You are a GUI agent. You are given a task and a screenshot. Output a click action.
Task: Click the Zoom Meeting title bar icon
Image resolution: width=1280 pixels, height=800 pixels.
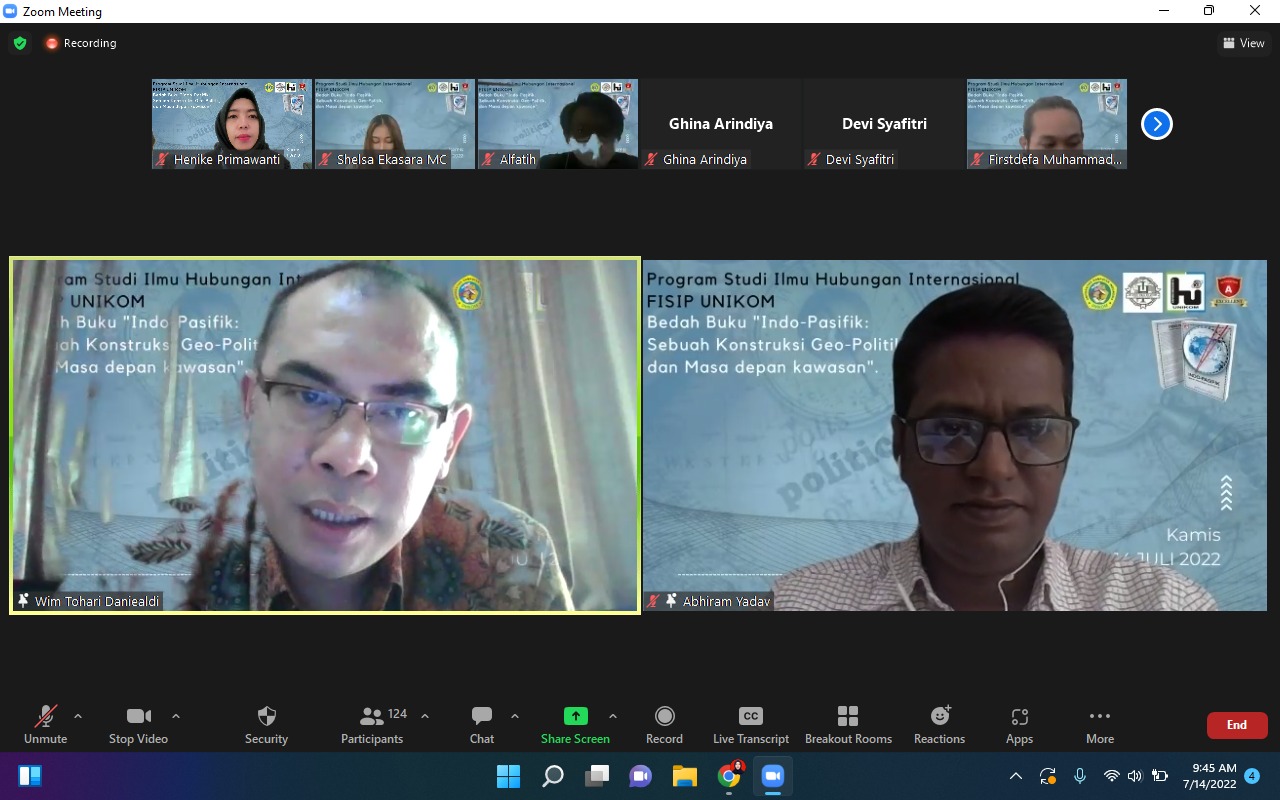pyautogui.click(x=11, y=11)
